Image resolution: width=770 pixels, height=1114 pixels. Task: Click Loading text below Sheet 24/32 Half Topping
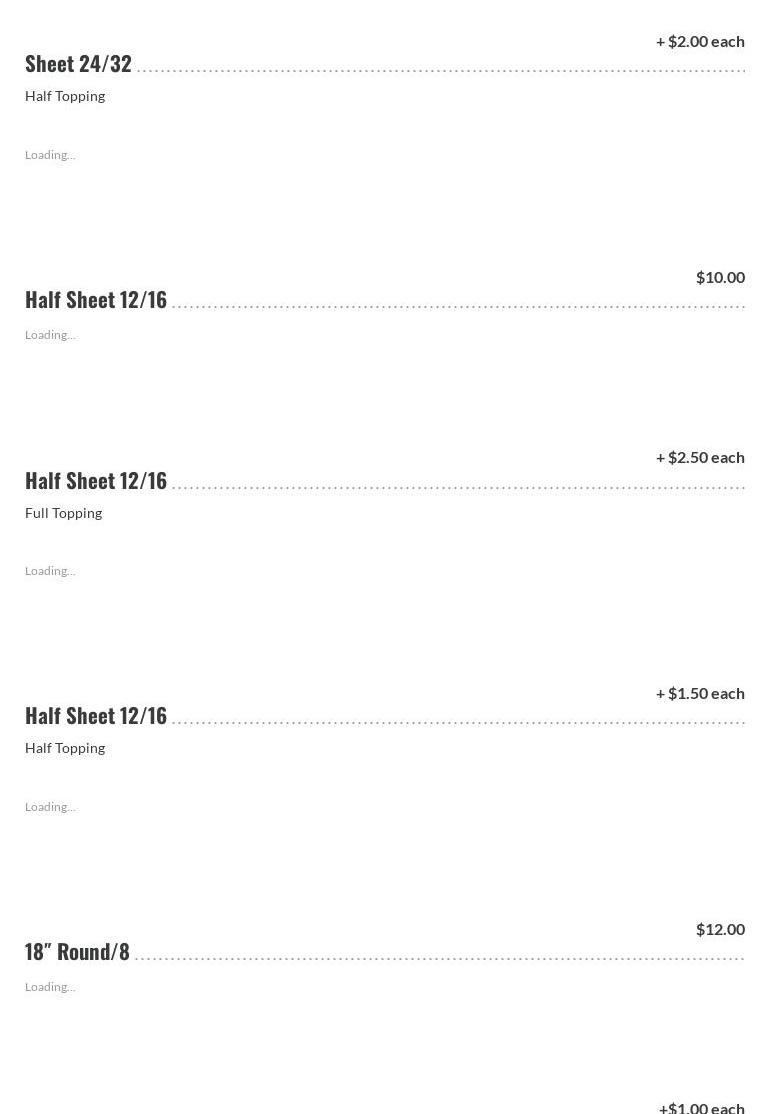(x=50, y=155)
